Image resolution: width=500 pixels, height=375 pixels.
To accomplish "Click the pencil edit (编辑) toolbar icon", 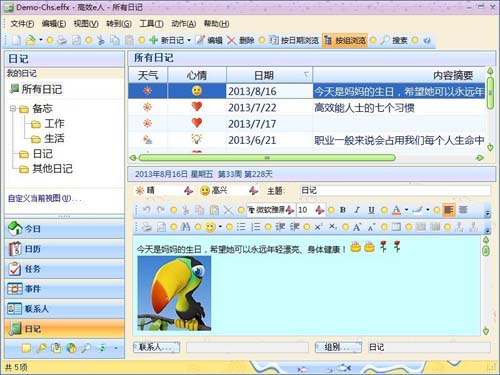I will (x=200, y=40).
